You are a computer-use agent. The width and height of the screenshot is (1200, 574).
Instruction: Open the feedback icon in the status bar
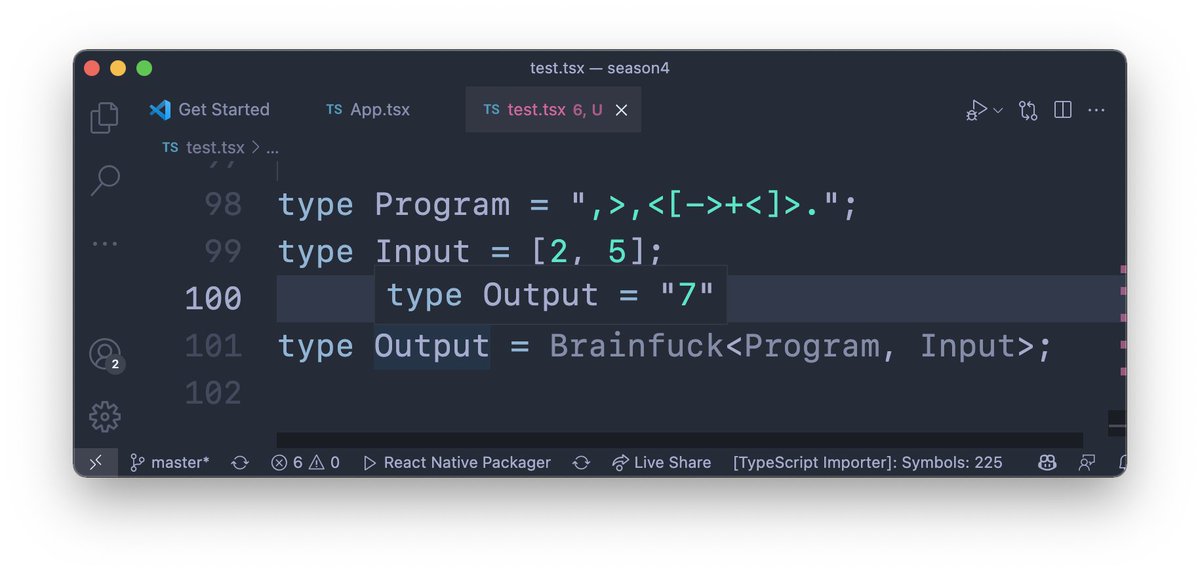click(x=1087, y=462)
